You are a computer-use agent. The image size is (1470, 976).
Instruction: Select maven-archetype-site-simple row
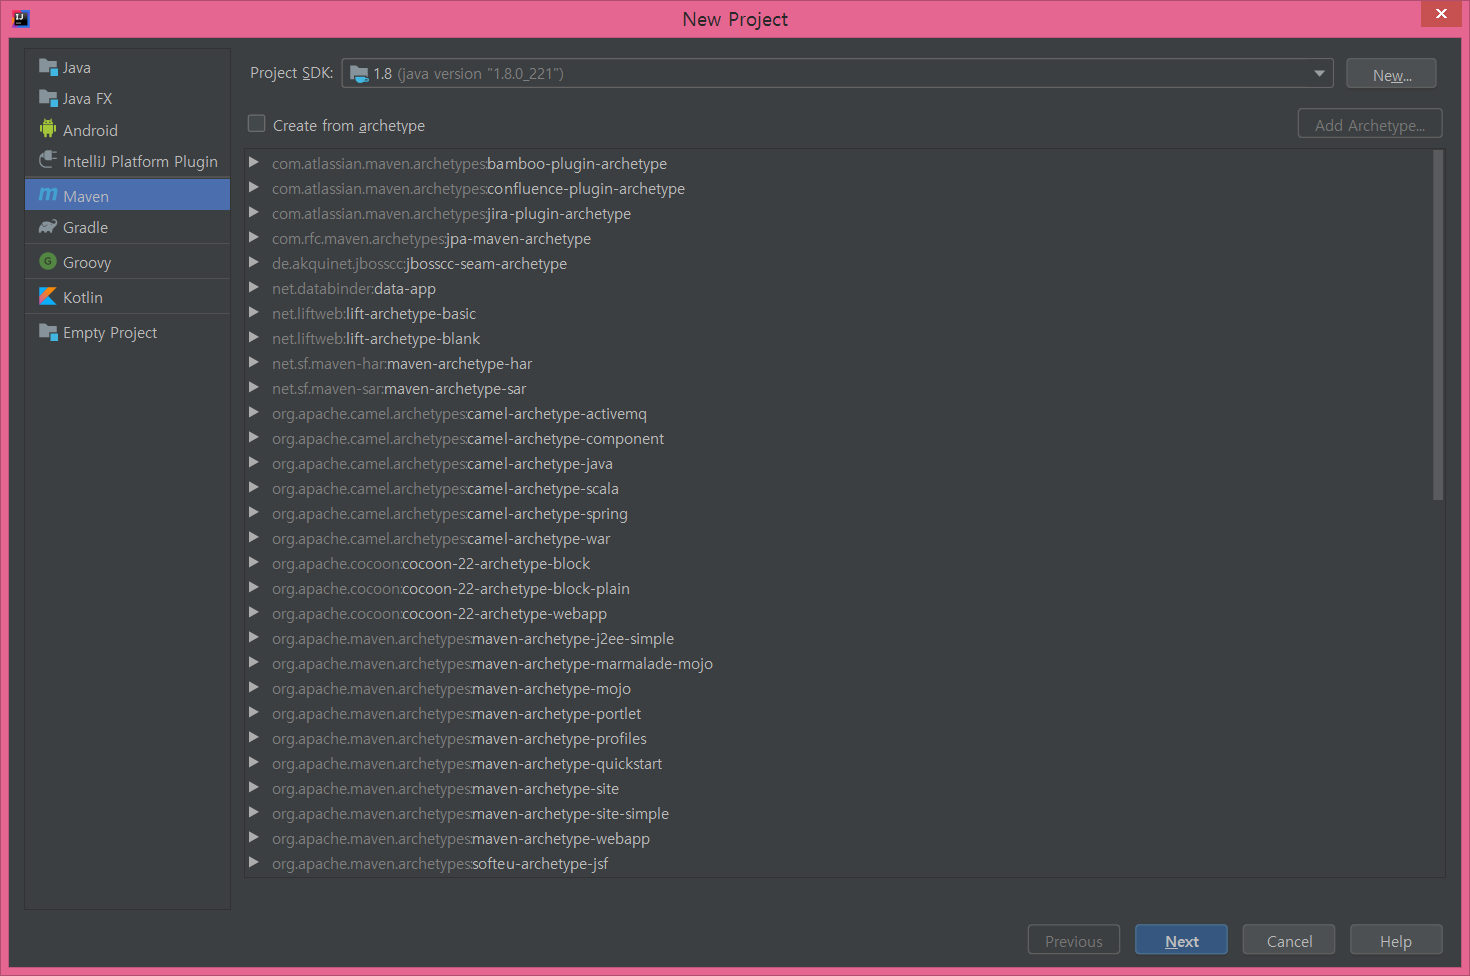click(838, 813)
